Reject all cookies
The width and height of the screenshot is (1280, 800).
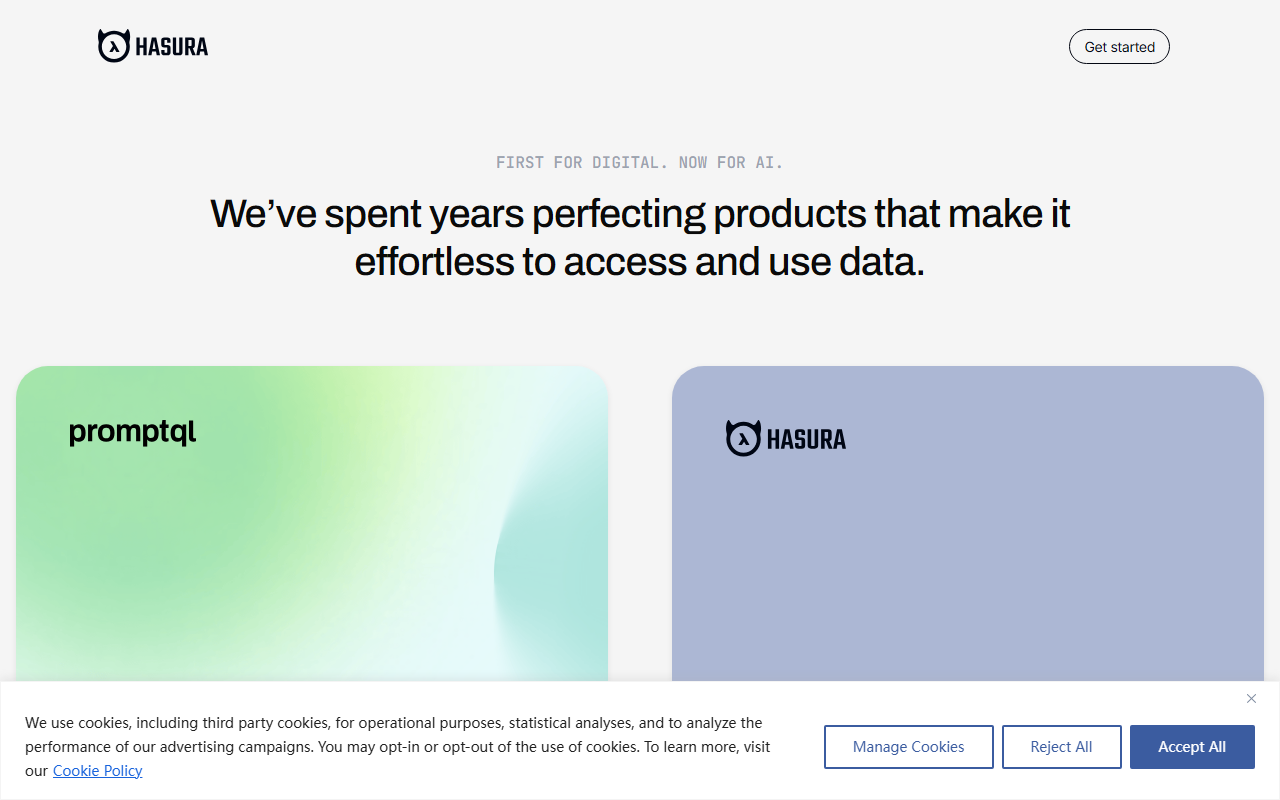click(x=1061, y=747)
